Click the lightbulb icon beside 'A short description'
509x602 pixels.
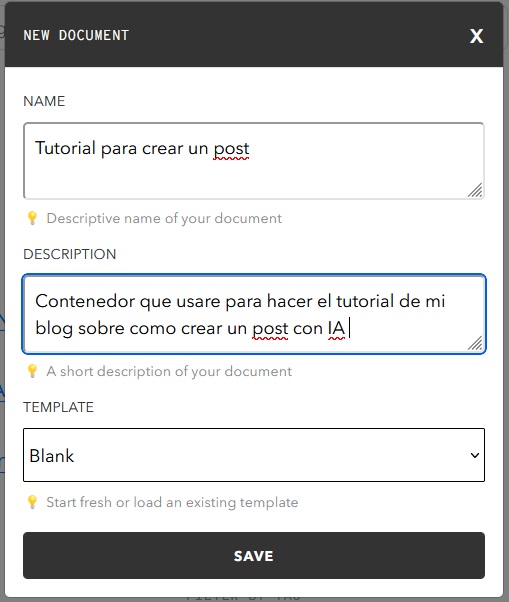(x=32, y=371)
